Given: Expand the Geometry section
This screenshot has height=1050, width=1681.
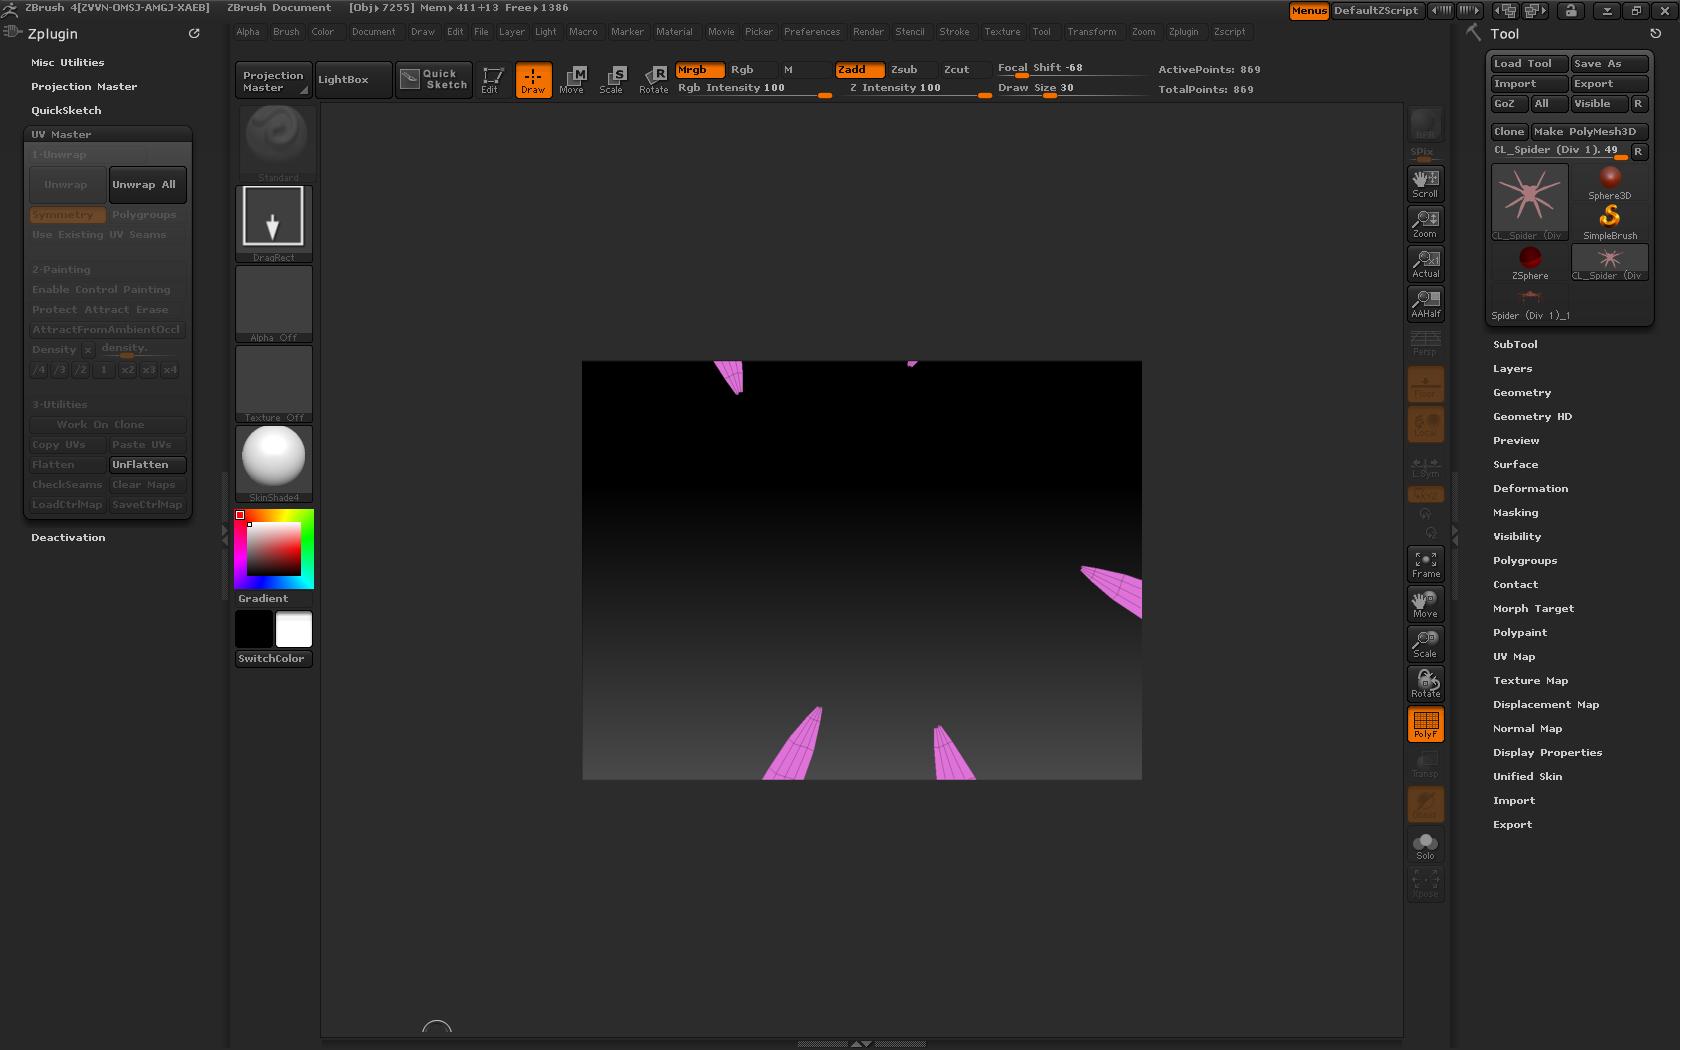Looking at the screenshot, I should (1522, 392).
